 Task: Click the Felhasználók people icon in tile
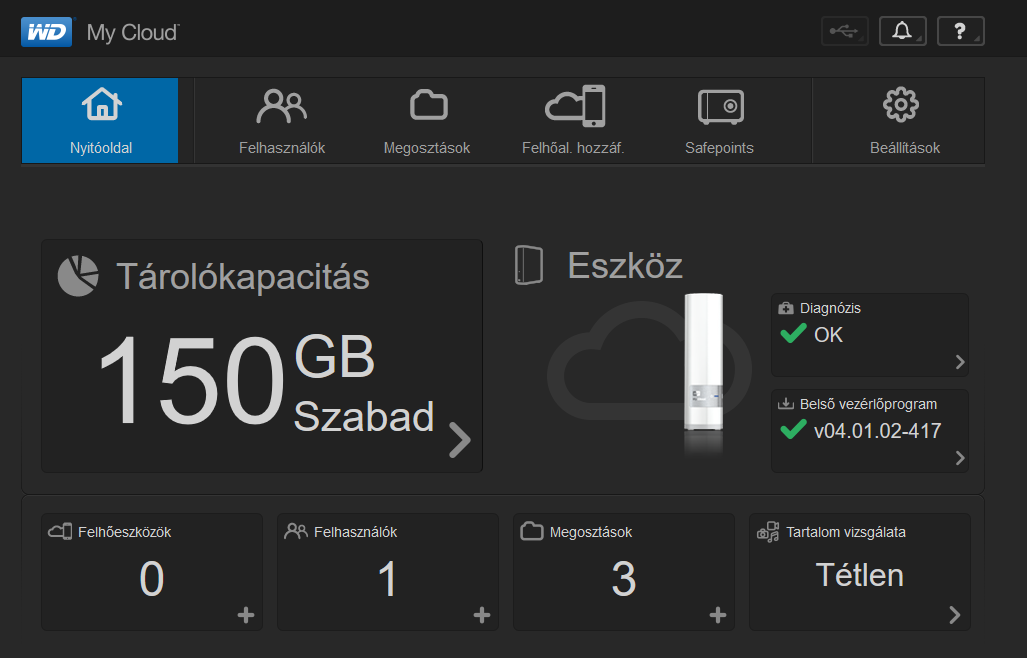(x=295, y=531)
